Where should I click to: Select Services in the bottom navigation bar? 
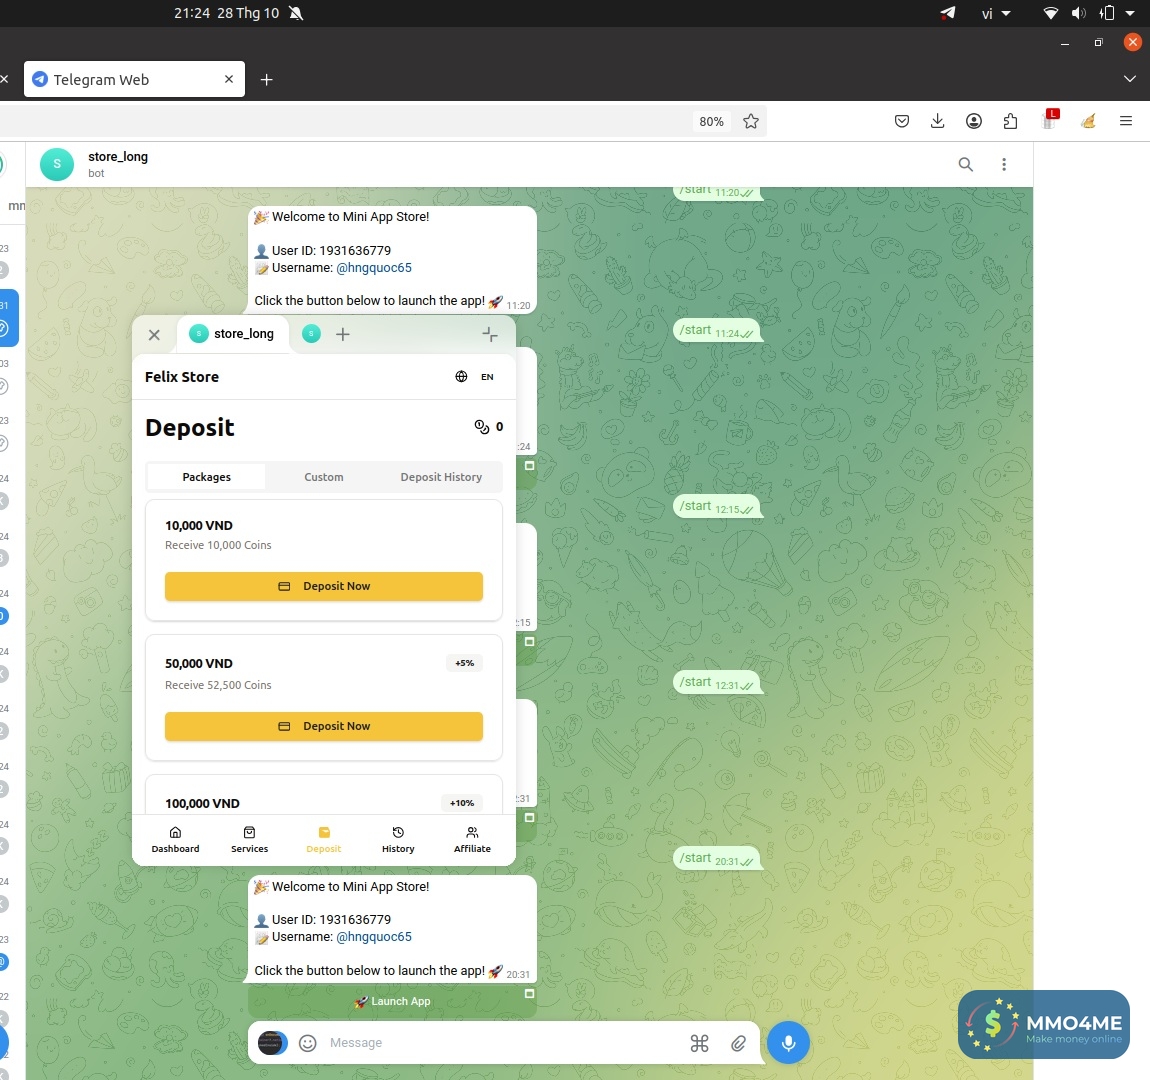pos(249,838)
